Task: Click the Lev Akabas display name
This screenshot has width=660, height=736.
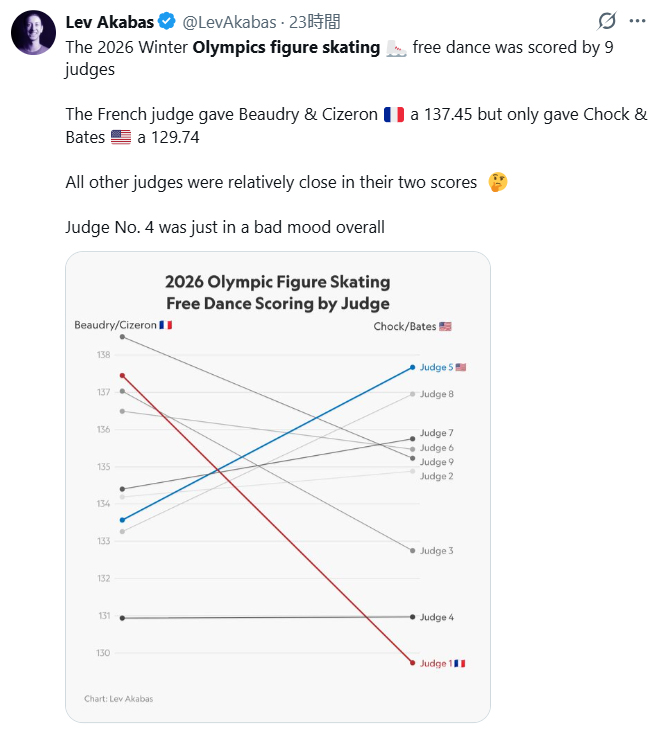Action: [x=109, y=22]
